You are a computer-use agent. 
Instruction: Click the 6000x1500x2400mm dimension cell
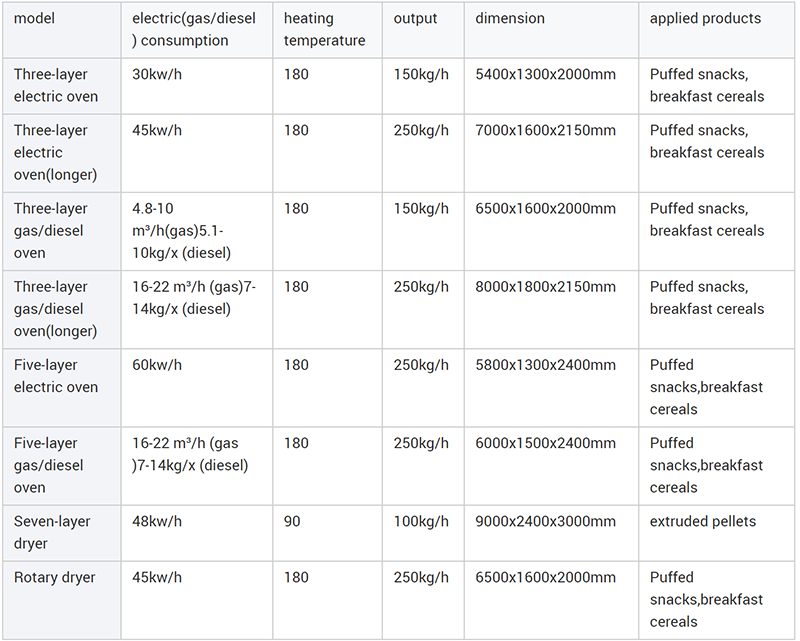tap(551, 466)
